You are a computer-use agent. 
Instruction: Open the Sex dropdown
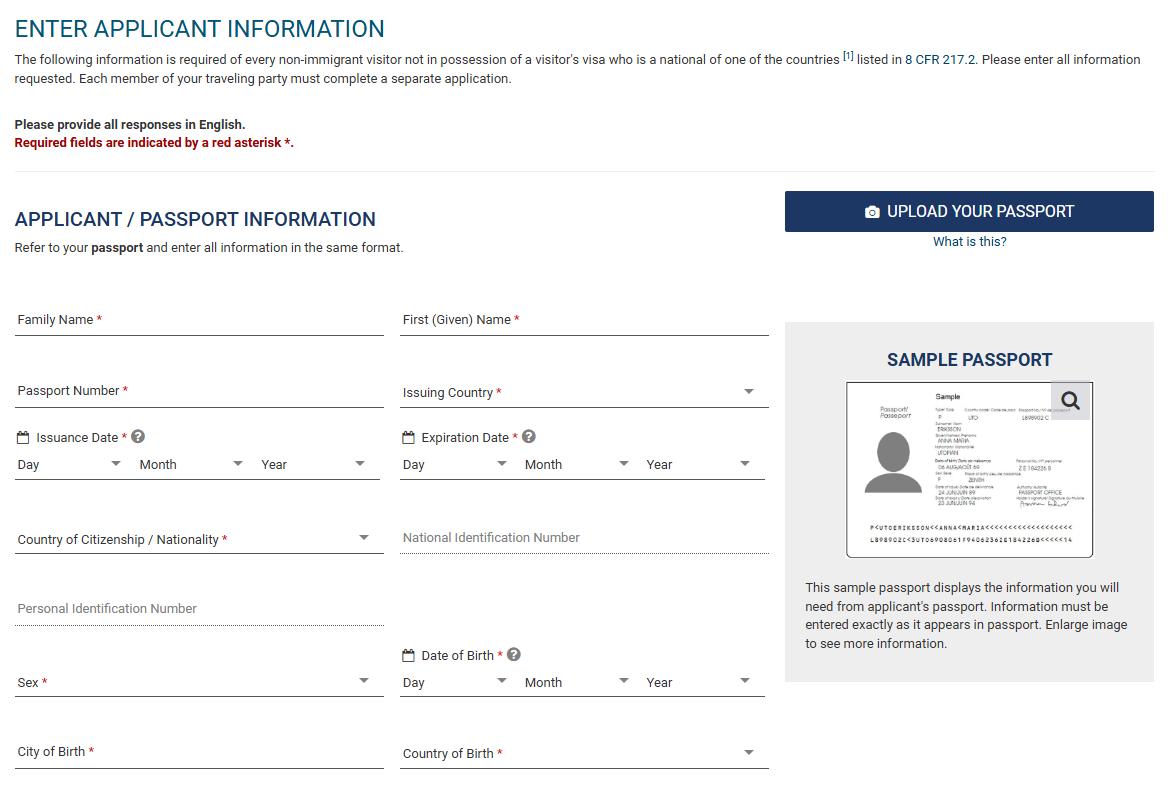pyautogui.click(x=364, y=680)
